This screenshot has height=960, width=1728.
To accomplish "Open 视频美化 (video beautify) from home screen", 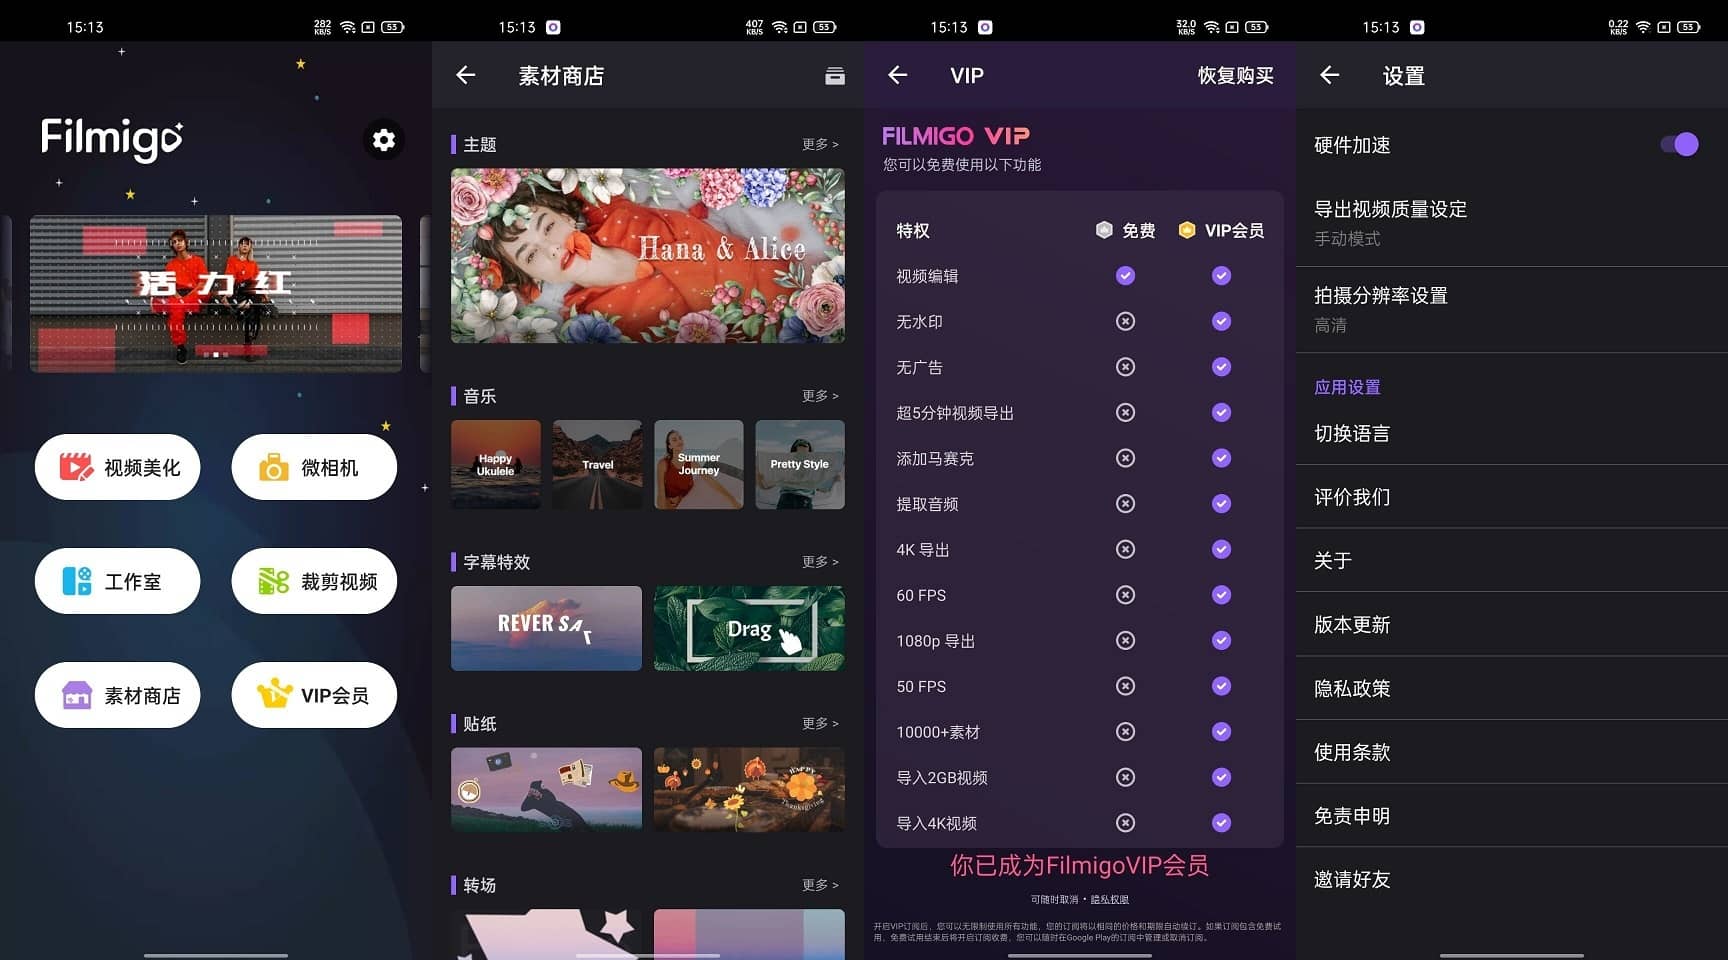I will [x=117, y=466].
